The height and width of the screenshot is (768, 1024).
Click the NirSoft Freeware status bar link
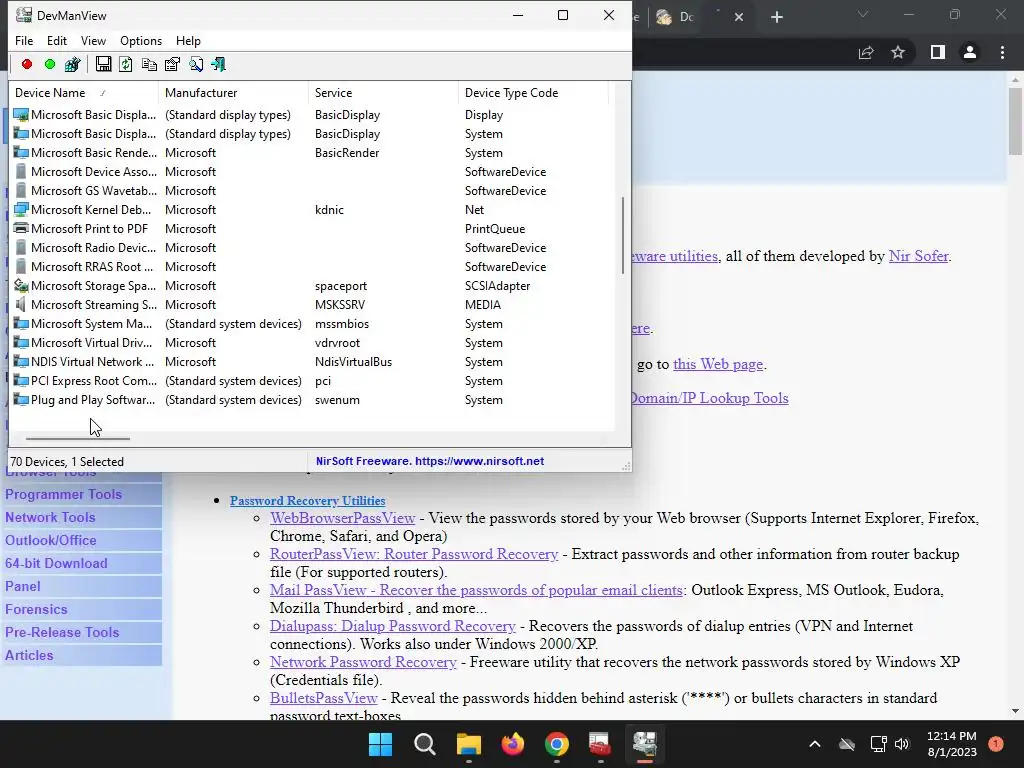[x=430, y=461]
